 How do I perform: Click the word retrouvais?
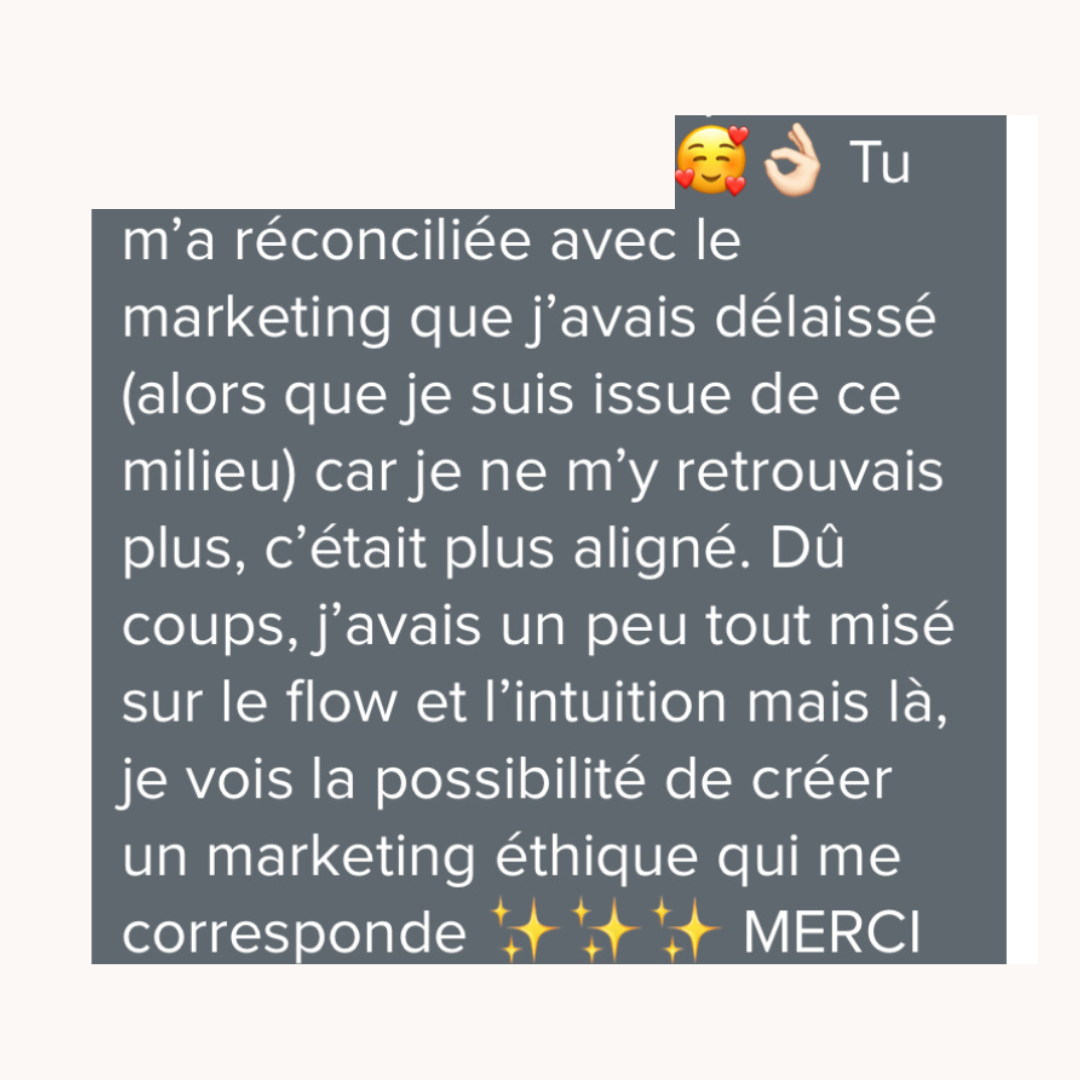(809, 473)
